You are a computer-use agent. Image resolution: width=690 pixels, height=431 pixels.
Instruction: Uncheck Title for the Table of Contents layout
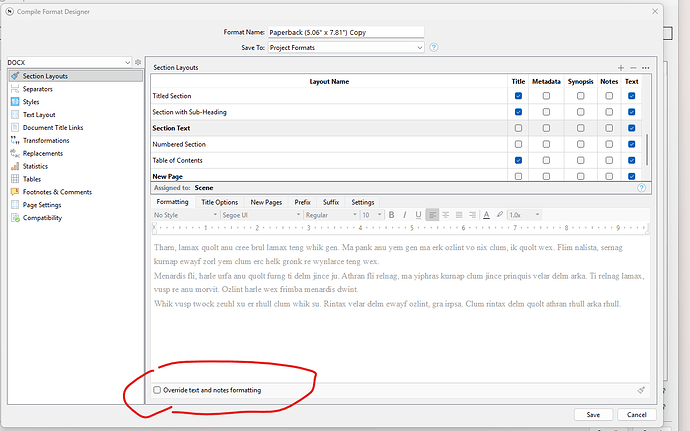(518, 160)
